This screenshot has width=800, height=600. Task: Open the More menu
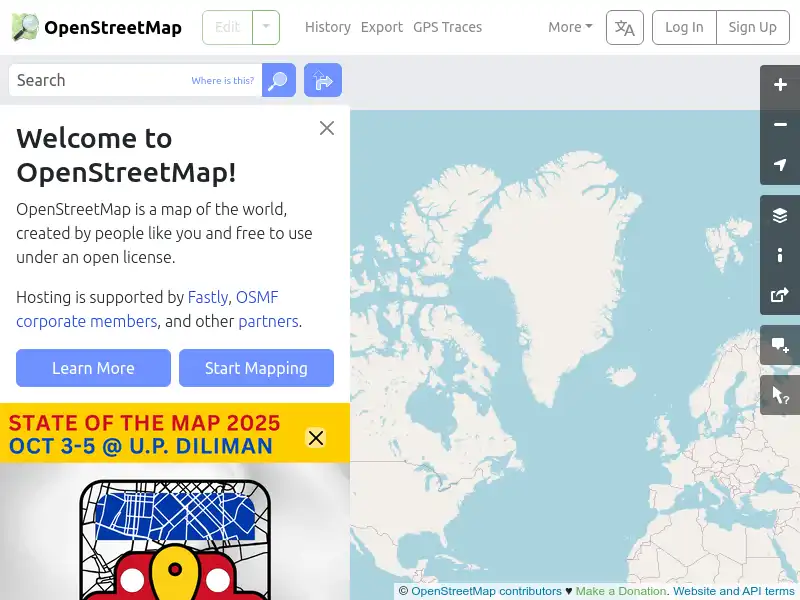click(x=569, y=27)
